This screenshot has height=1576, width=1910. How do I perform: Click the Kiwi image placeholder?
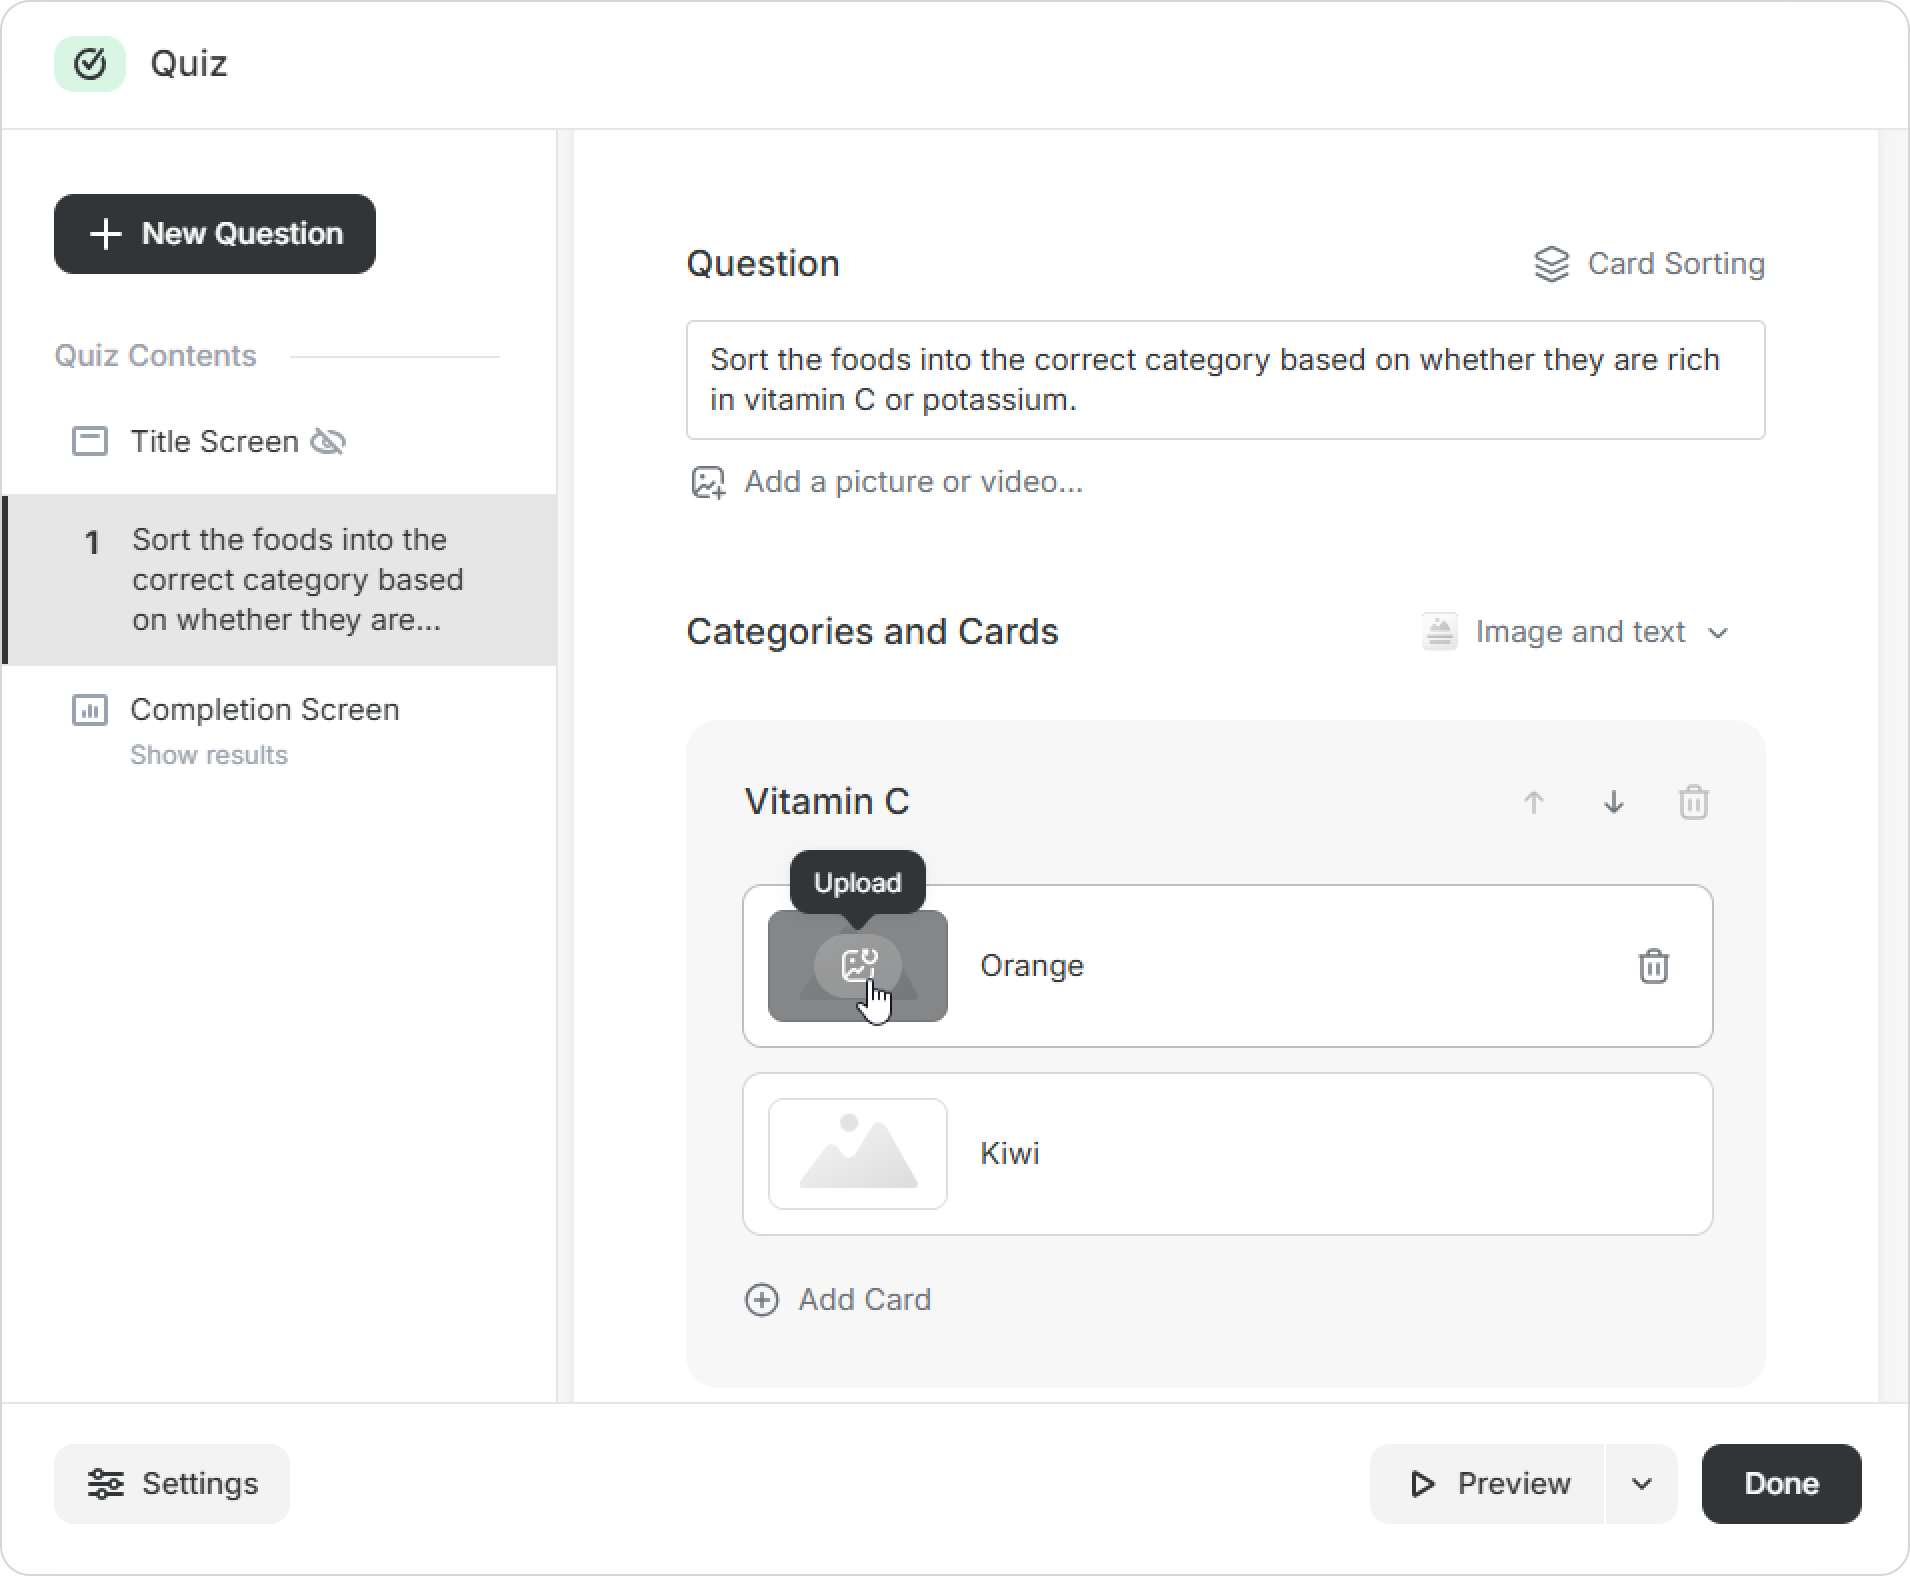pos(858,1154)
